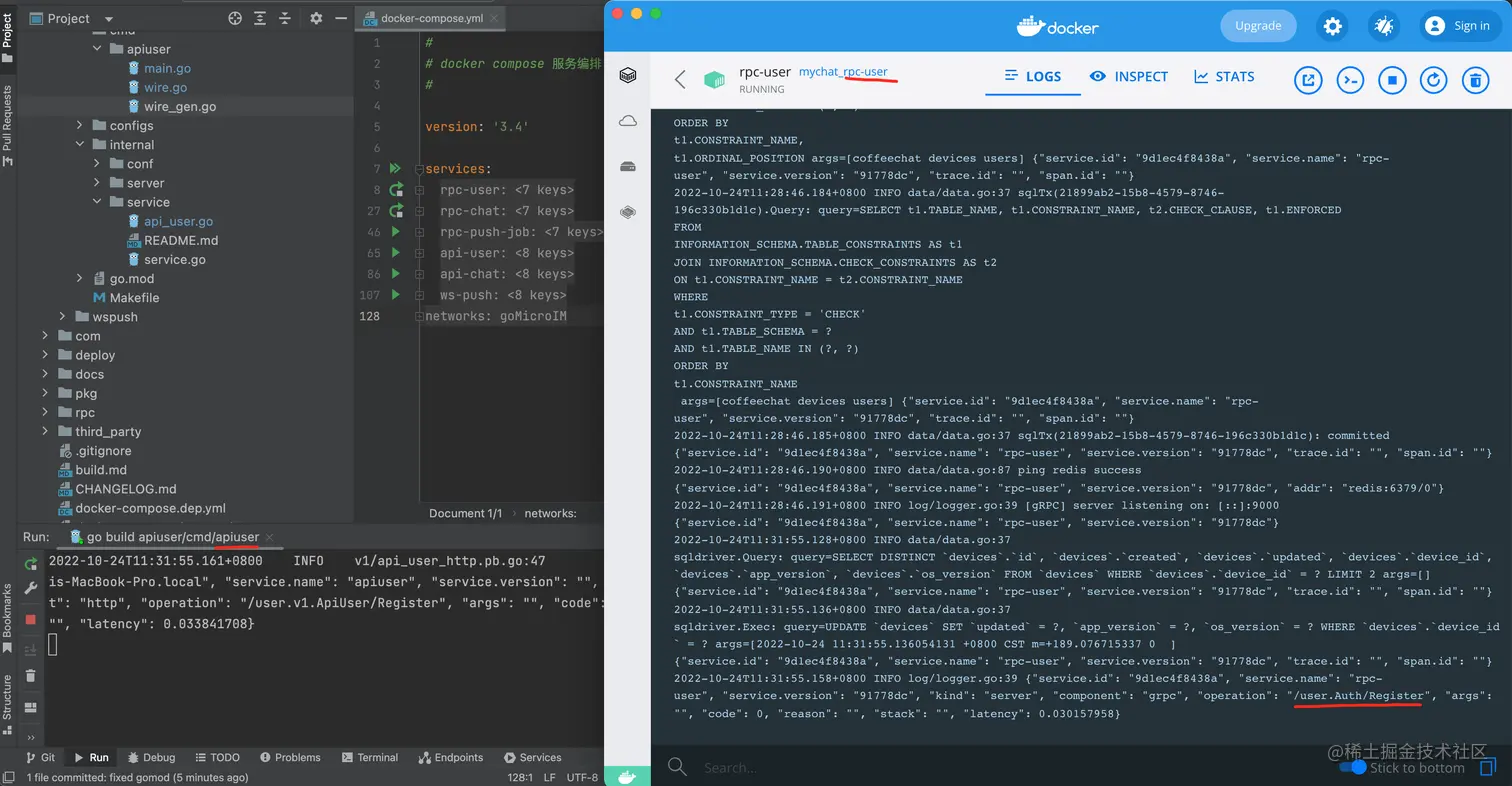Image resolution: width=1512 pixels, height=786 pixels.
Task: Toggle Stick to bottom switch
Action: pos(1353,767)
